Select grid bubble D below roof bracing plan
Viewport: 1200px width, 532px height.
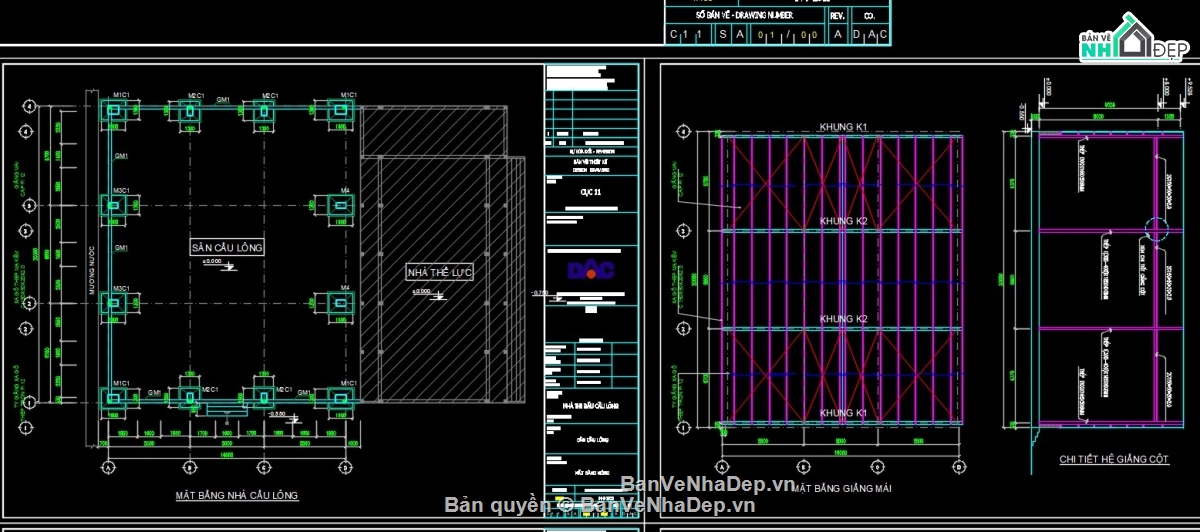click(x=957, y=466)
